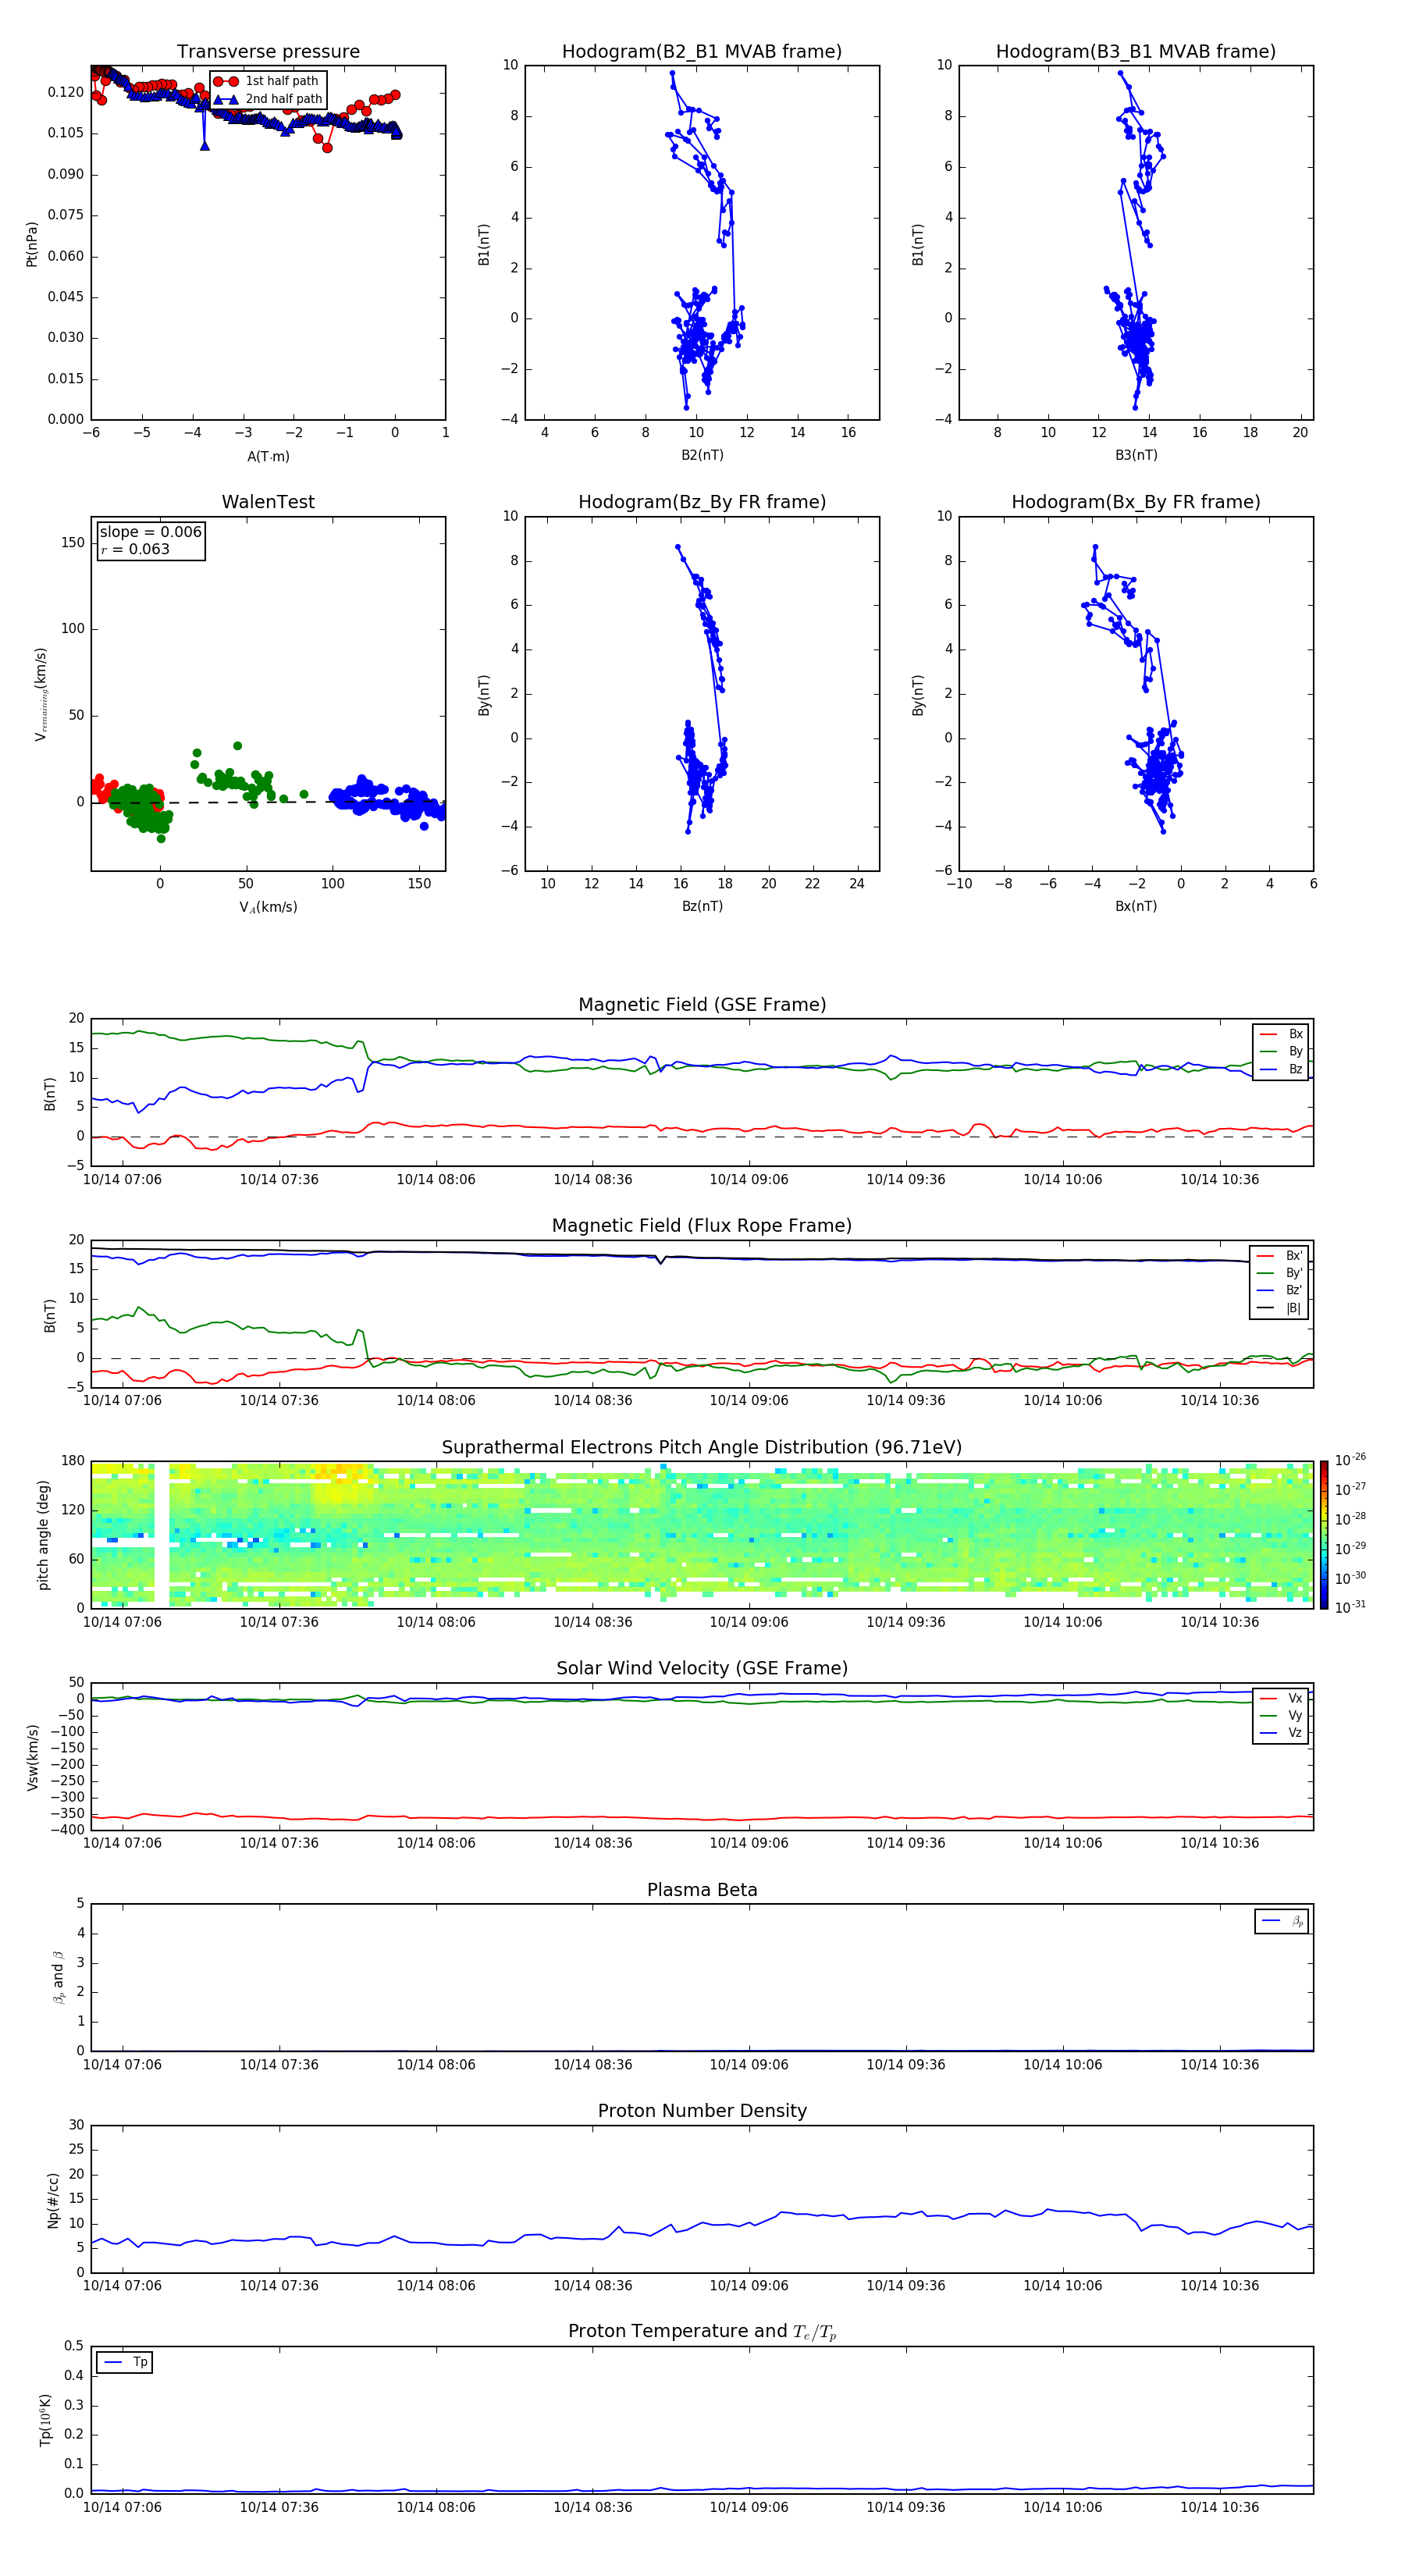Click the 'V_remaining(km/s)' y-axis label
1405x2576 pixels.
(x=41, y=694)
